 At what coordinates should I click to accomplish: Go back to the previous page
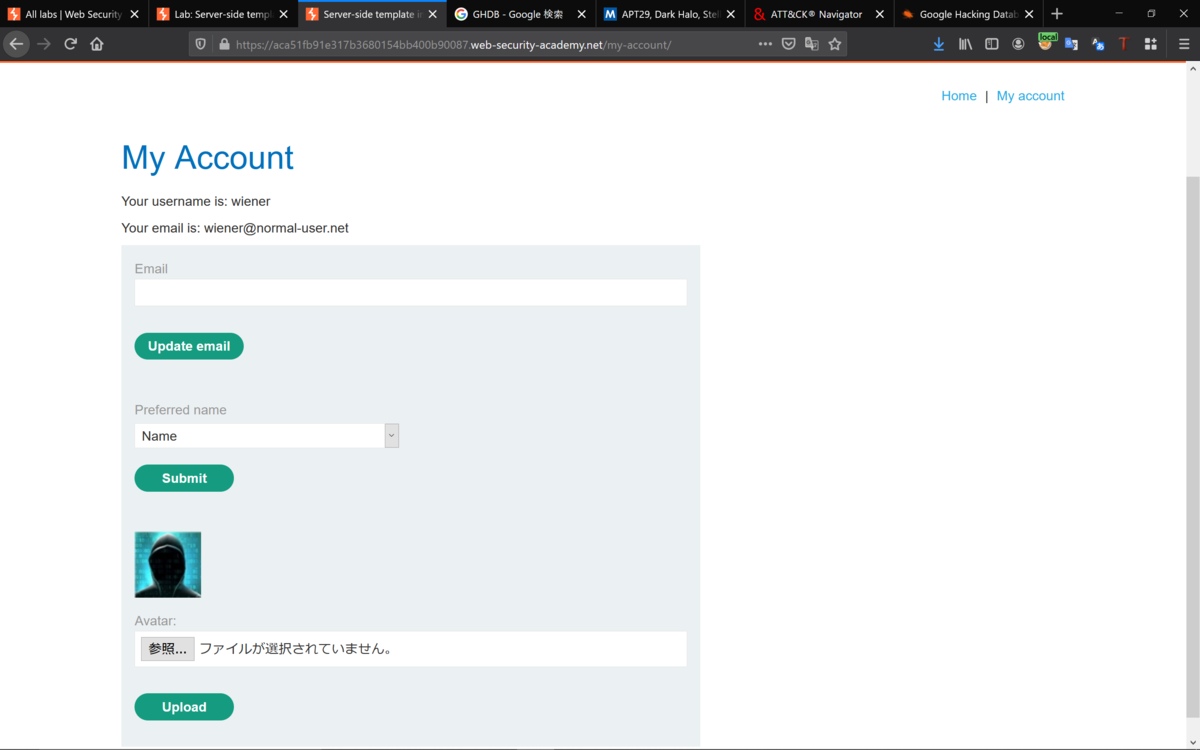click(16, 44)
